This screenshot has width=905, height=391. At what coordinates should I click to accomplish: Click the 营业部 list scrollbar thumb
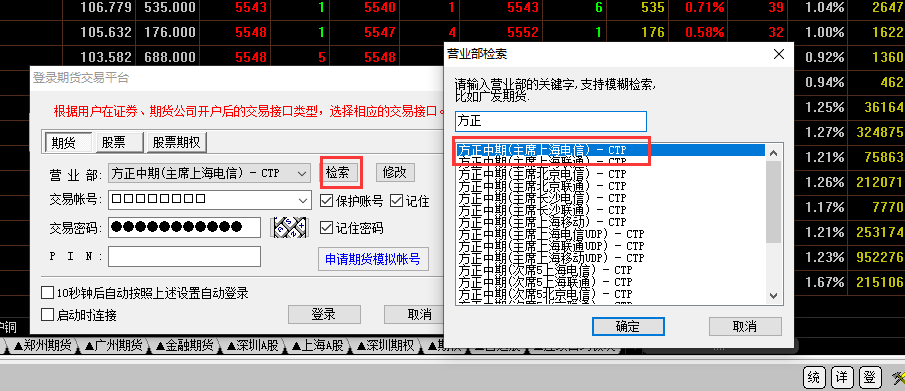pyautogui.click(x=774, y=201)
